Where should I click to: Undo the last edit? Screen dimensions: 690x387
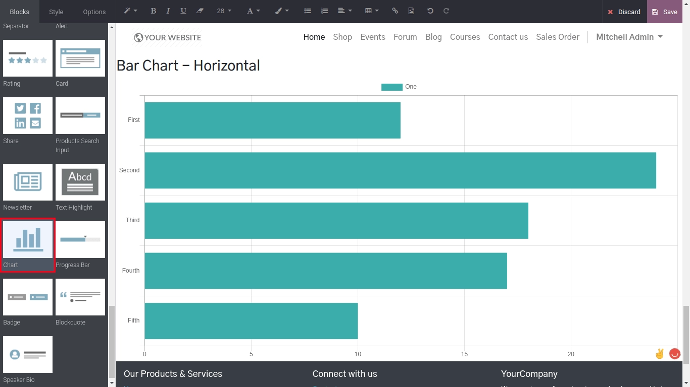(430, 11)
